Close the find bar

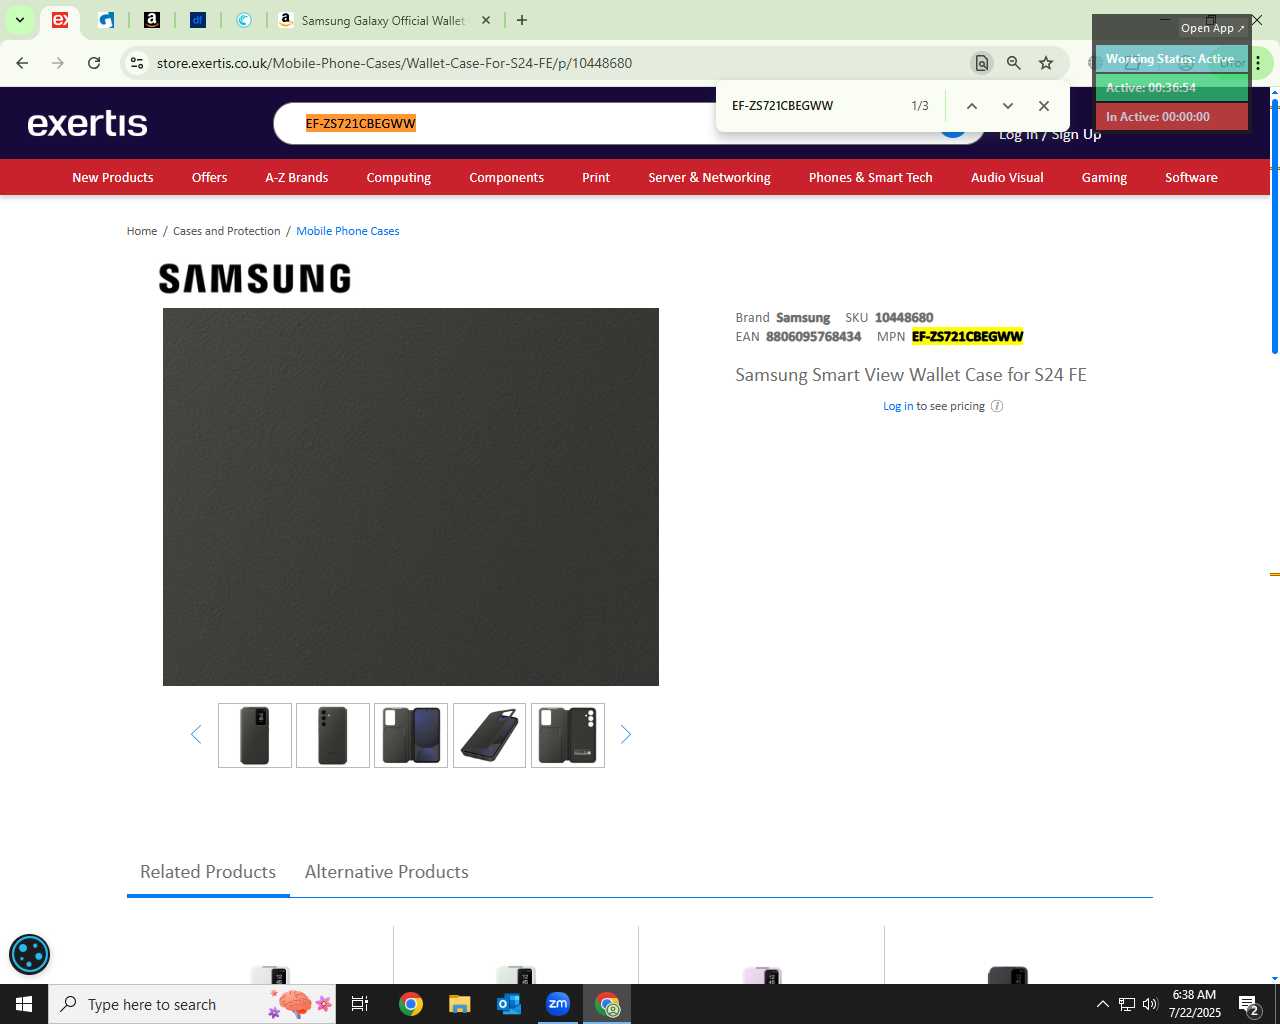point(1044,106)
